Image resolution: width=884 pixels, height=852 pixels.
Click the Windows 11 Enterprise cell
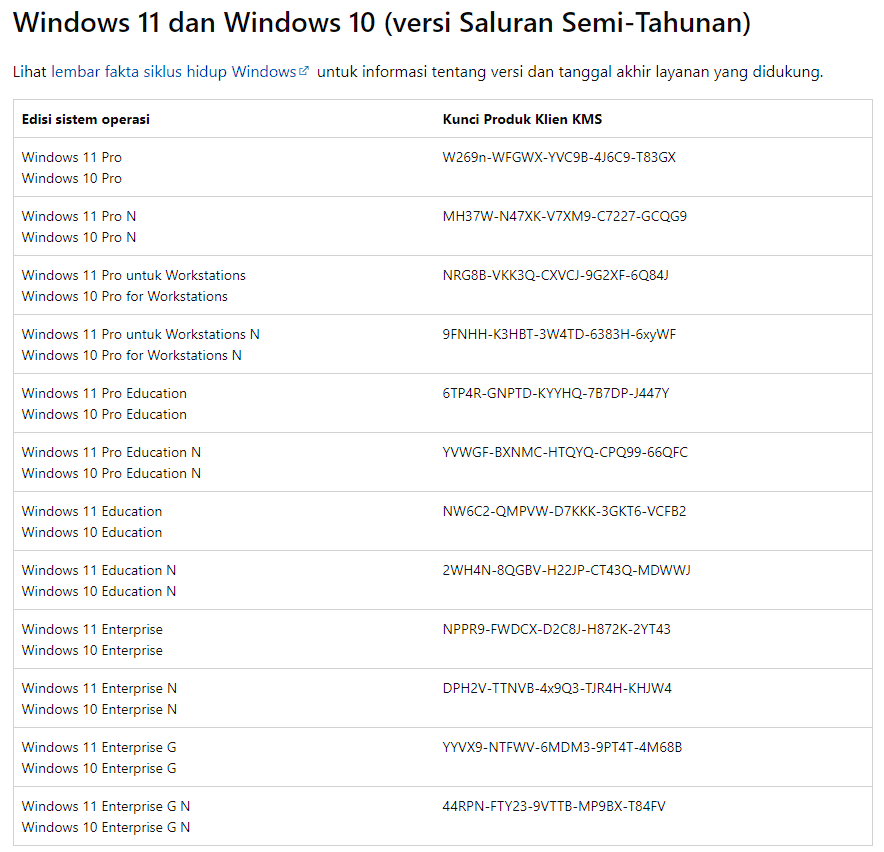click(x=92, y=629)
